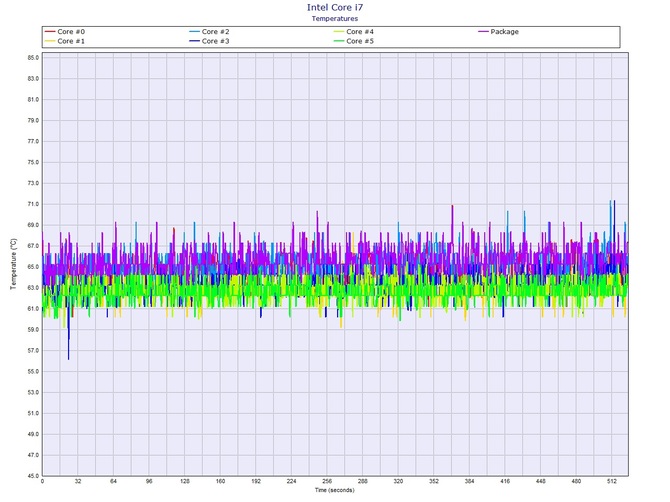Image resolution: width=670 pixels, height=502 pixels.
Task: Click the 512 x-axis tick label
Action: [611, 481]
